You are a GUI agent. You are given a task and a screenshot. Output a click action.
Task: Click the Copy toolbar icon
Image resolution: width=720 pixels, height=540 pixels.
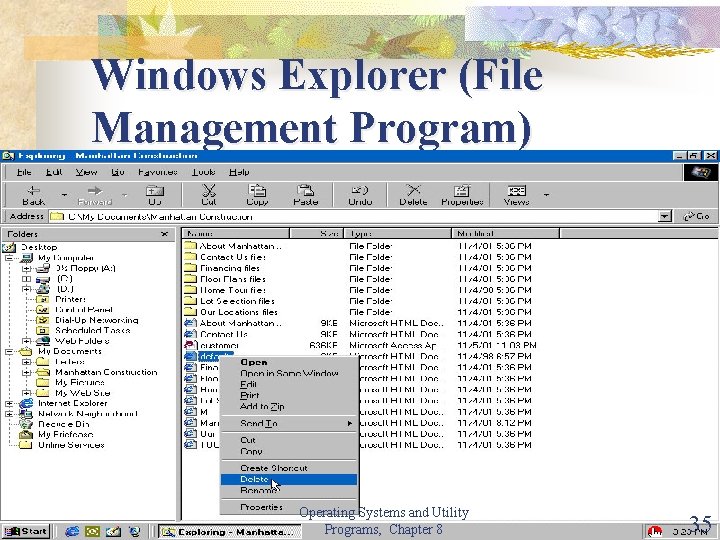pyautogui.click(x=257, y=195)
